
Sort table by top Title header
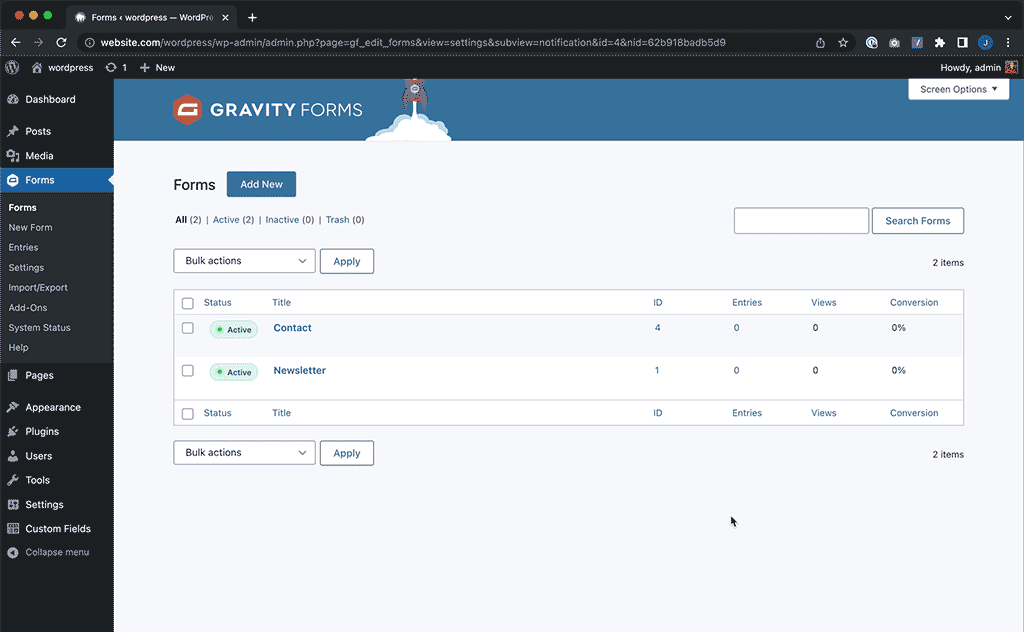pyautogui.click(x=281, y=302)
